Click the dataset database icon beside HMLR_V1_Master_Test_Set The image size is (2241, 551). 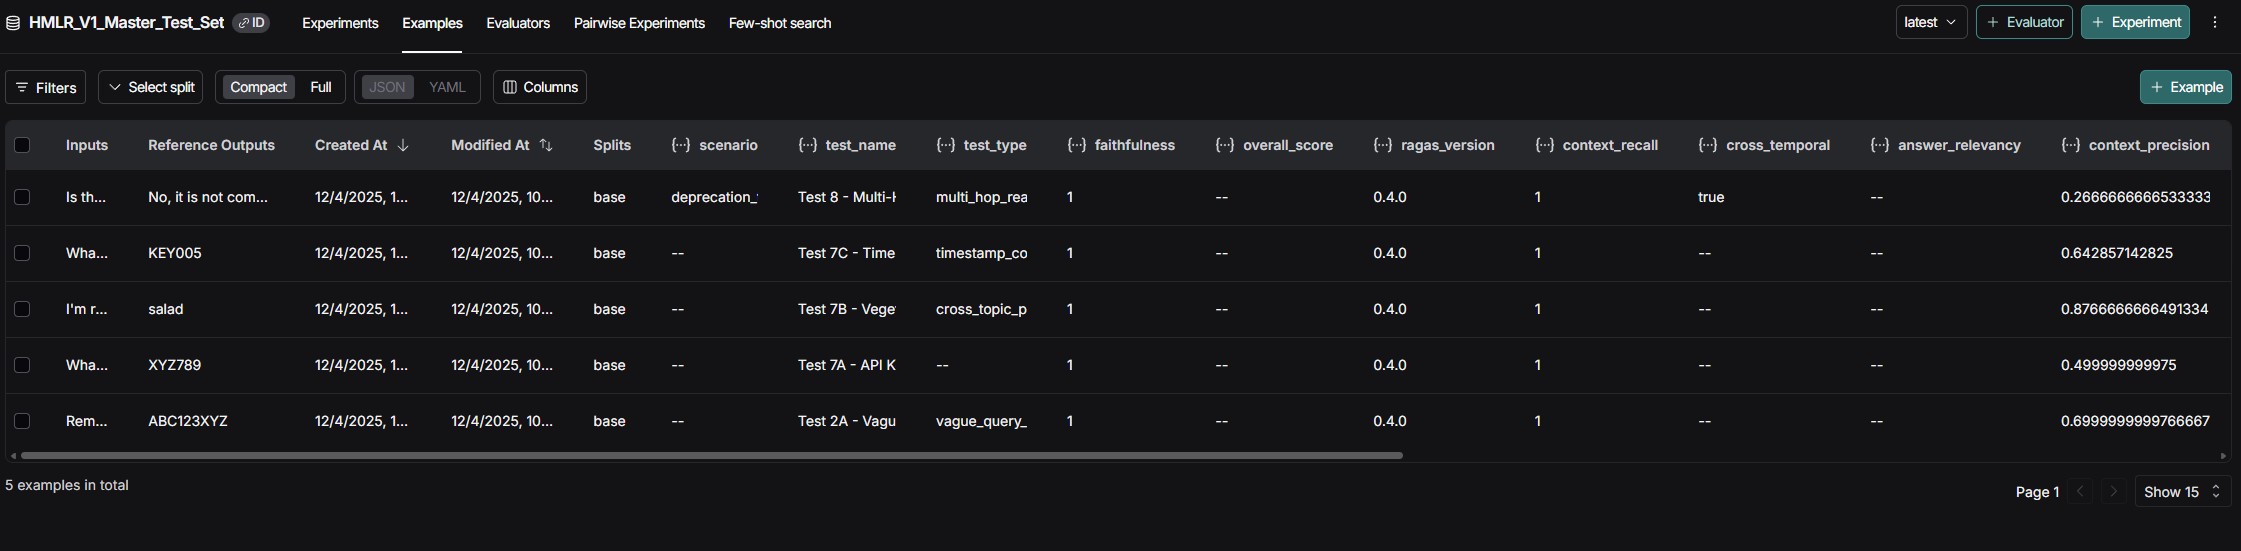pyautogui.click(x=13, y=23)
